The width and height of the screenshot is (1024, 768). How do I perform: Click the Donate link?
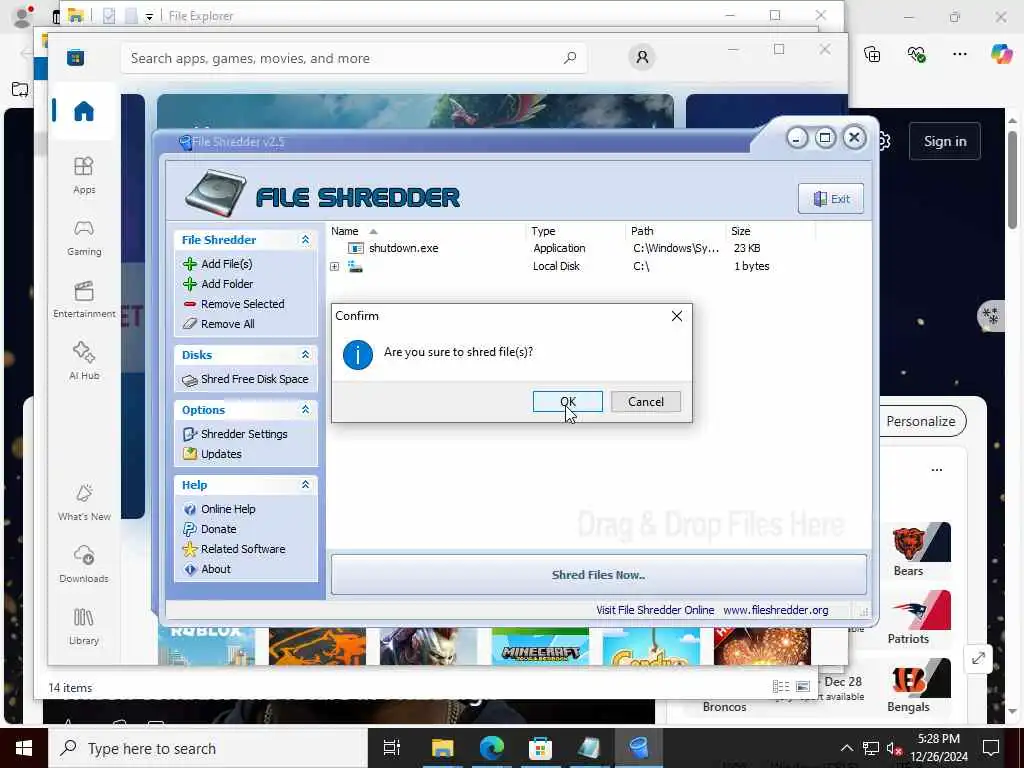(x=218, y=529)
